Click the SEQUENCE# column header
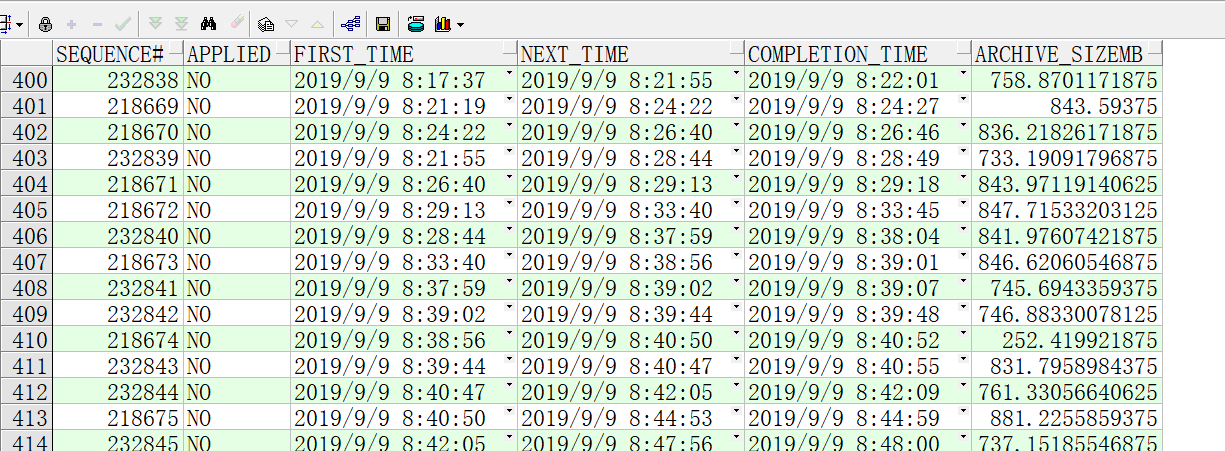1225x451 pixels. tap(118, 54)
